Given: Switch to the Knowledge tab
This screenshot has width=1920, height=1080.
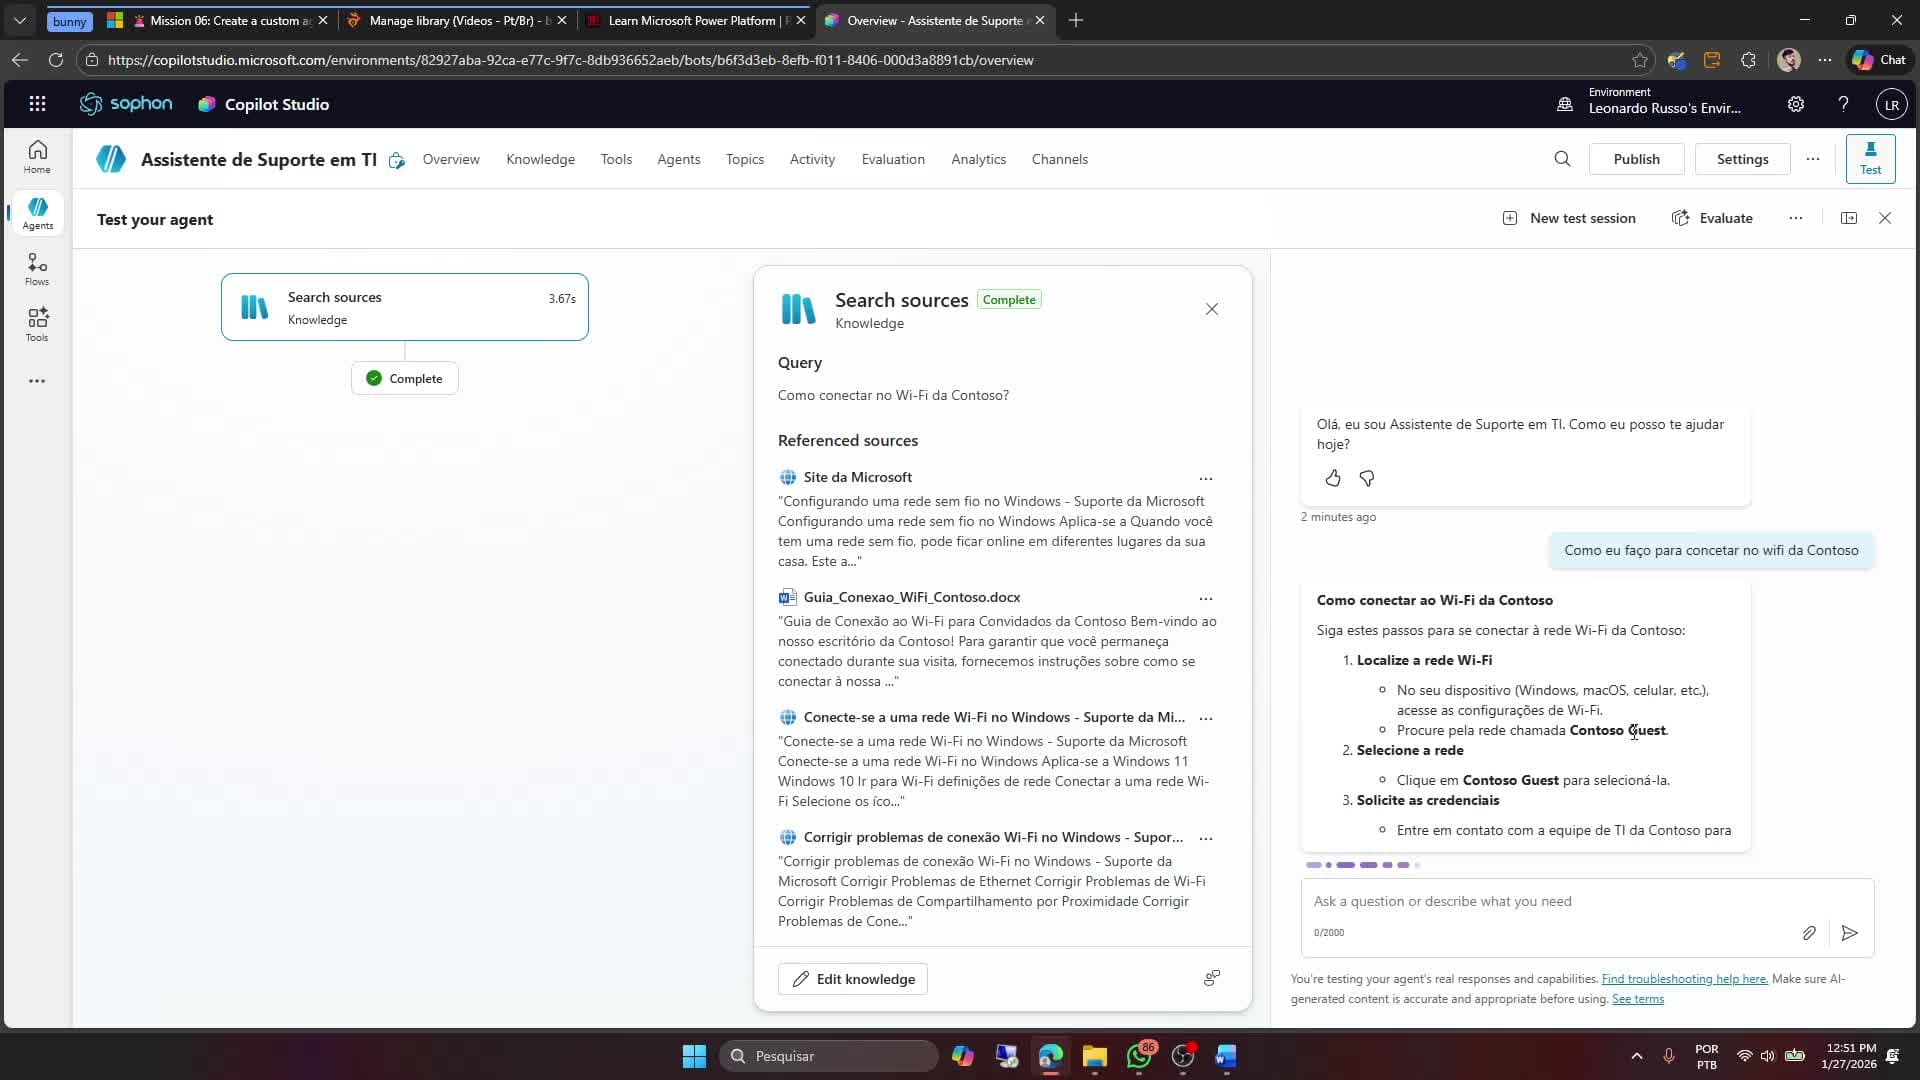Looking at the screenshot, I should (x=540, y=159).
